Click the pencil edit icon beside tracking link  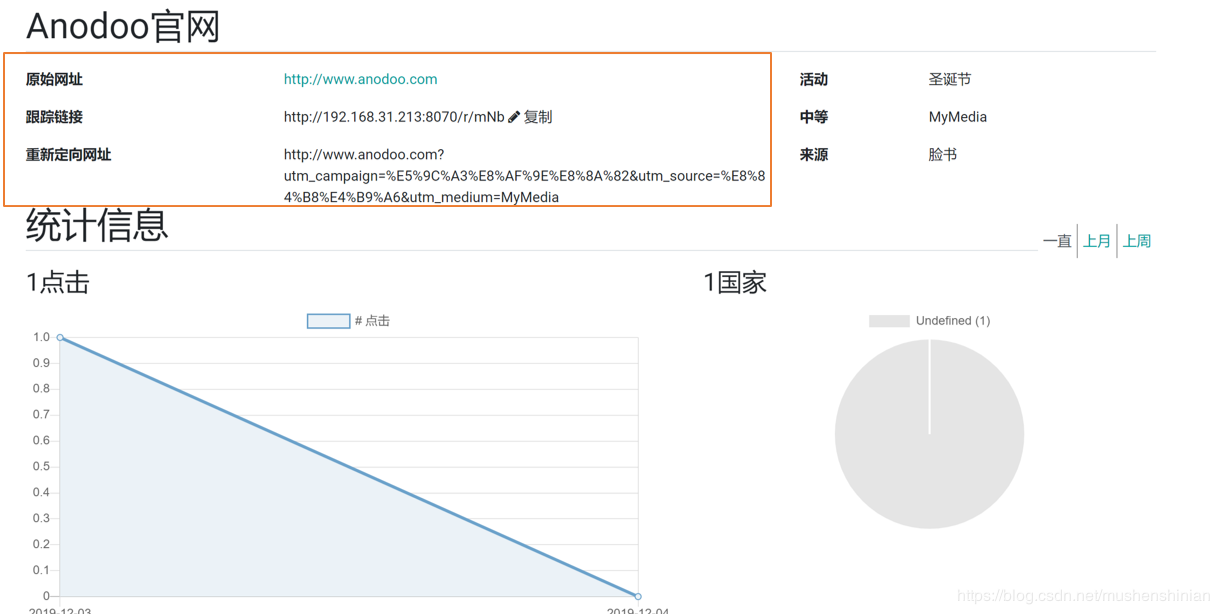click(514, 117)
